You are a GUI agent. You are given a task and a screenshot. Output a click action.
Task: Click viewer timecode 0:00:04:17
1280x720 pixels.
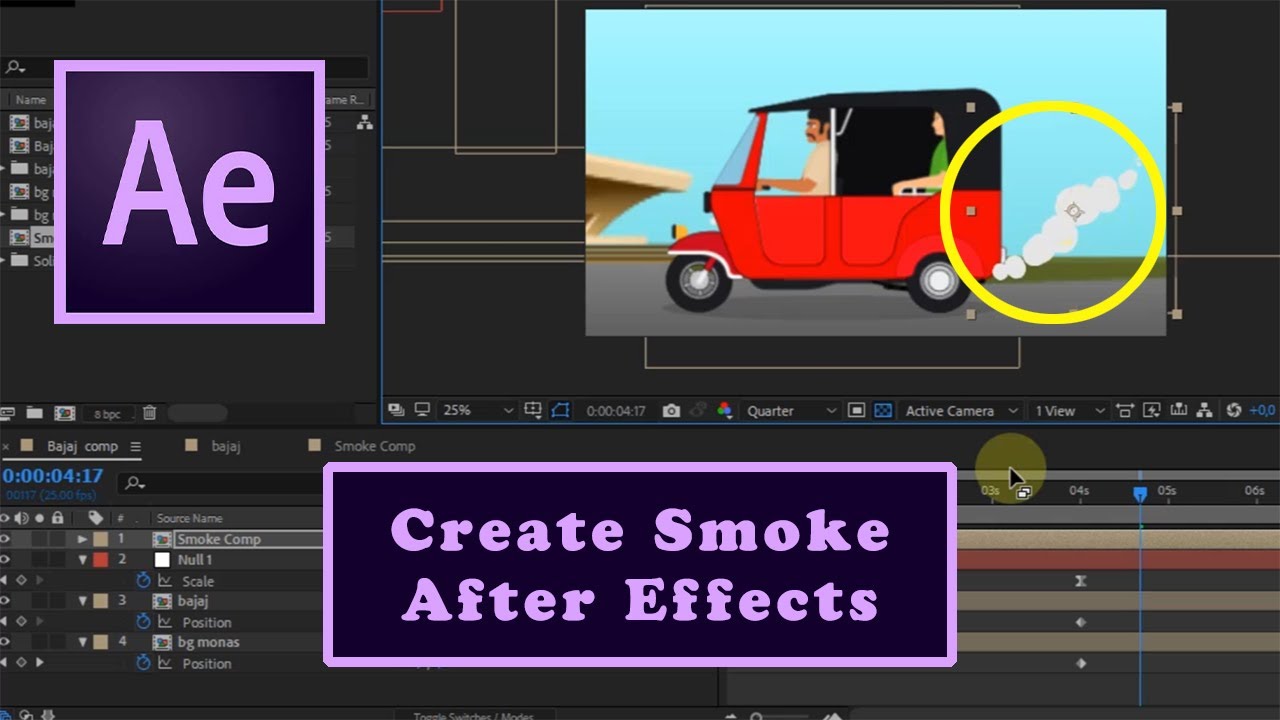click(616, 411)
